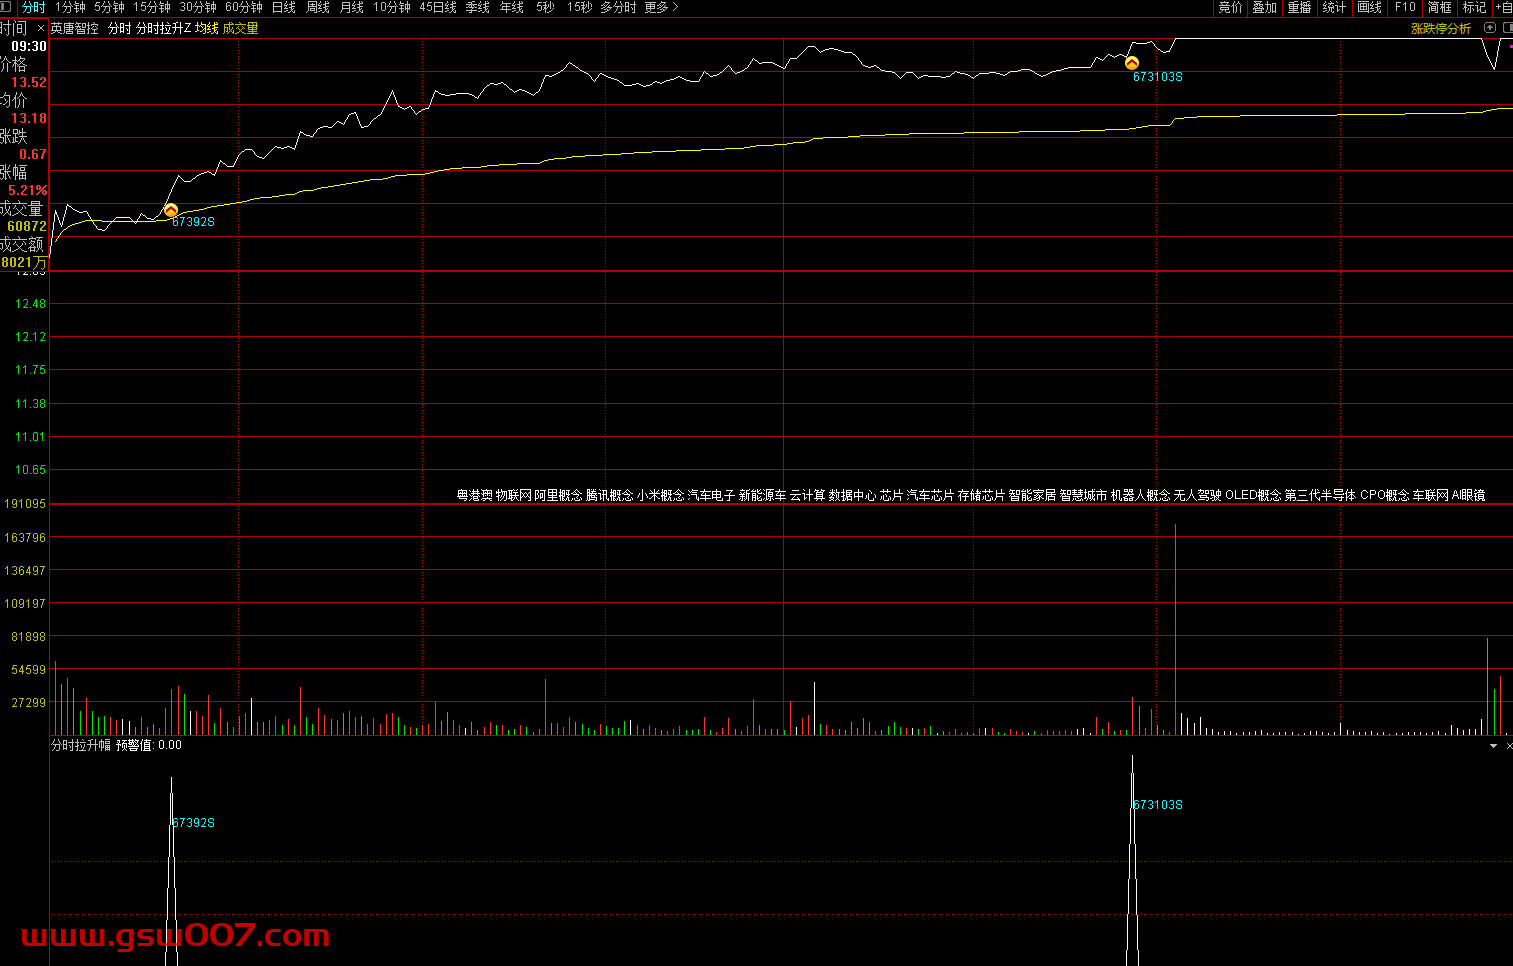The width and height of the screenshot is (1513, 966).
Task: Click the 芯片 concept tag
Action: pos(890,495)
